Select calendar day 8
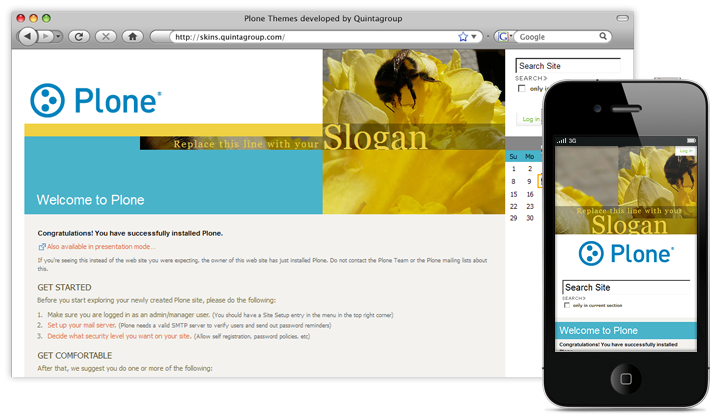This screenshot has height=418, width=718. (513, 181)
